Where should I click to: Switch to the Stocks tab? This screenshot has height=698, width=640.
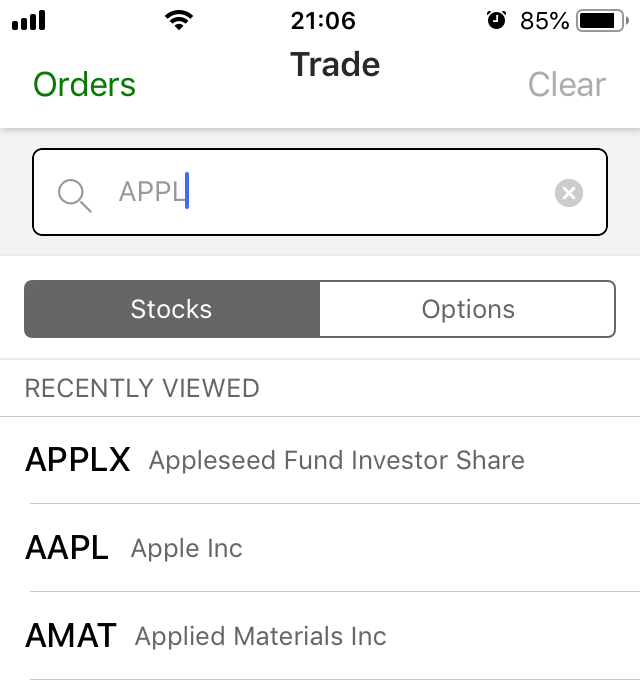coord(171,309)
